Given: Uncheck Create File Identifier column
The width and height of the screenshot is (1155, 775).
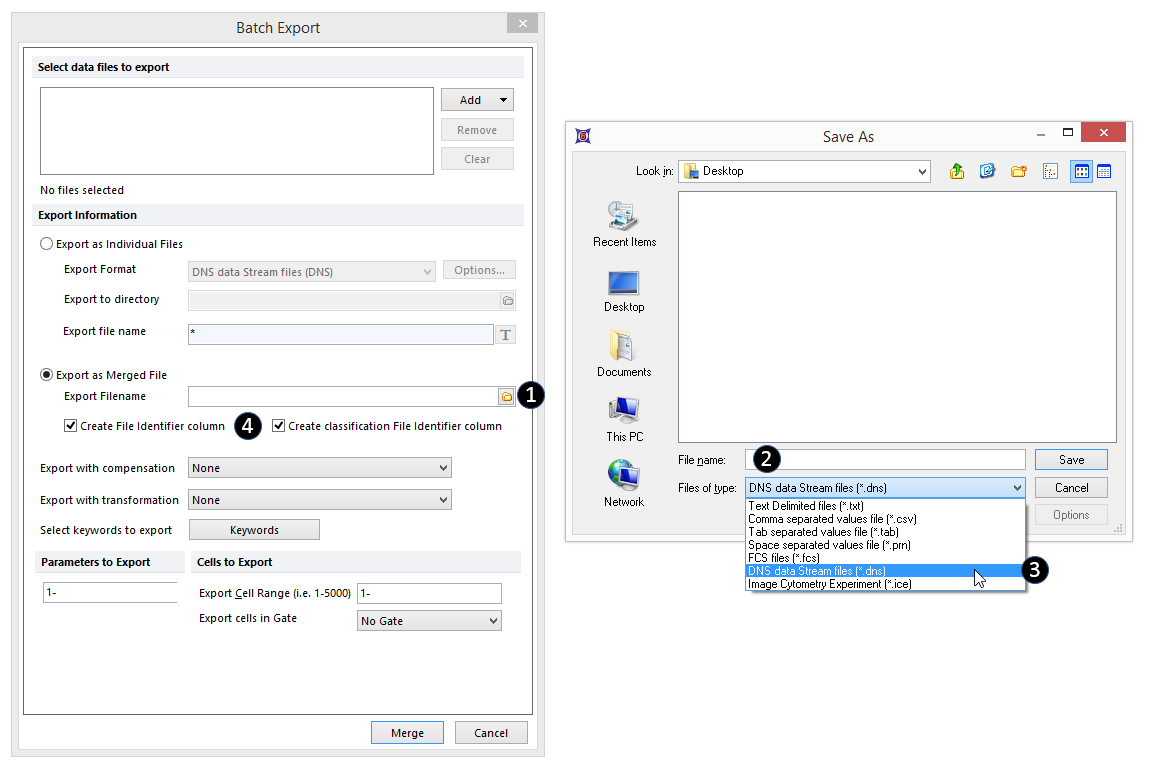Looking at the screenshot, I should tap(70, 426).
